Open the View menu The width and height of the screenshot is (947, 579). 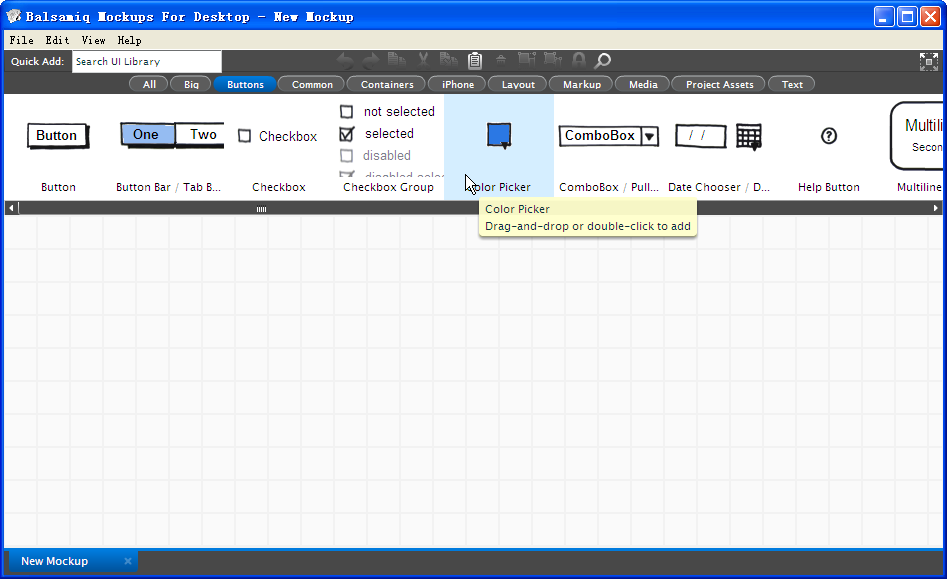click(x=94, y=40)
